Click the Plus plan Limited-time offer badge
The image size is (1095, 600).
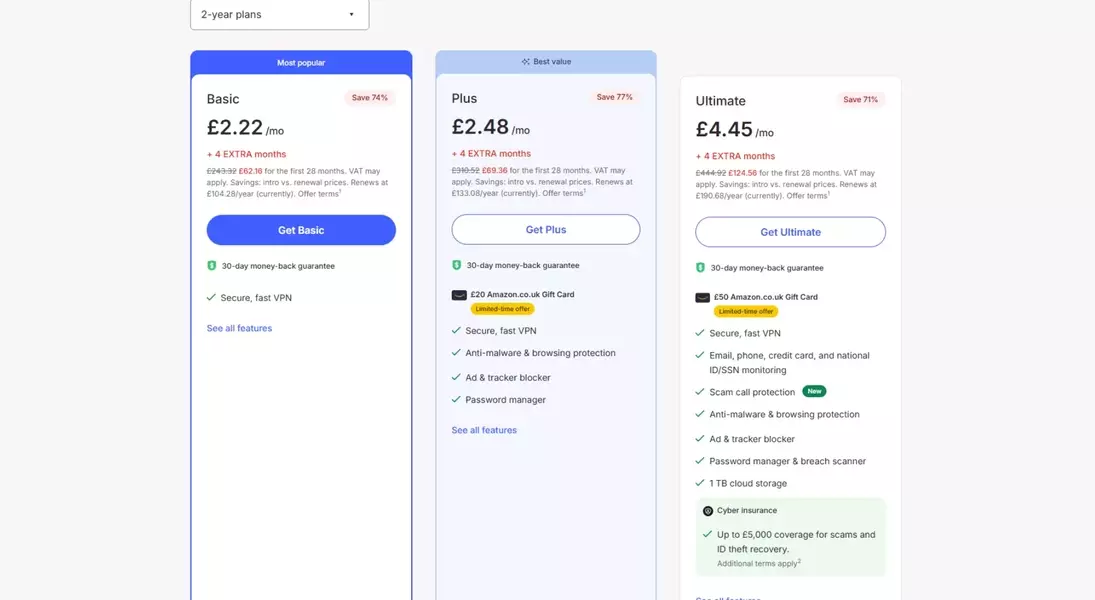[x=502, y=309]
